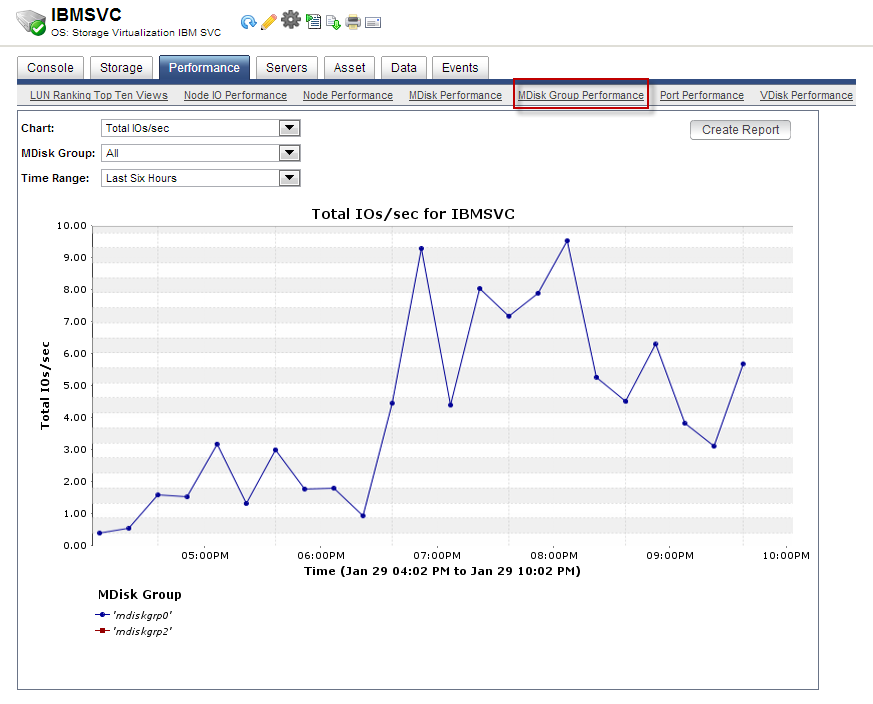Open the Port Performance link
Screen dimensions: 873x704
click(x=701, y=95)
